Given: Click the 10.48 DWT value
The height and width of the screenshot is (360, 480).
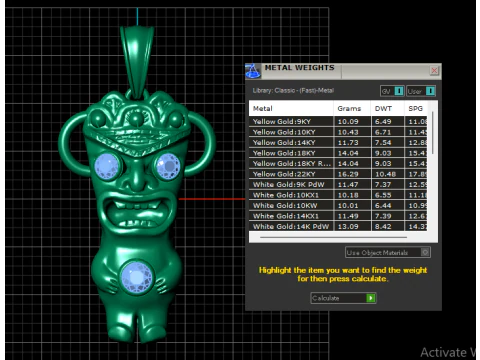Looking at the screenshot, I should point(386,174).
